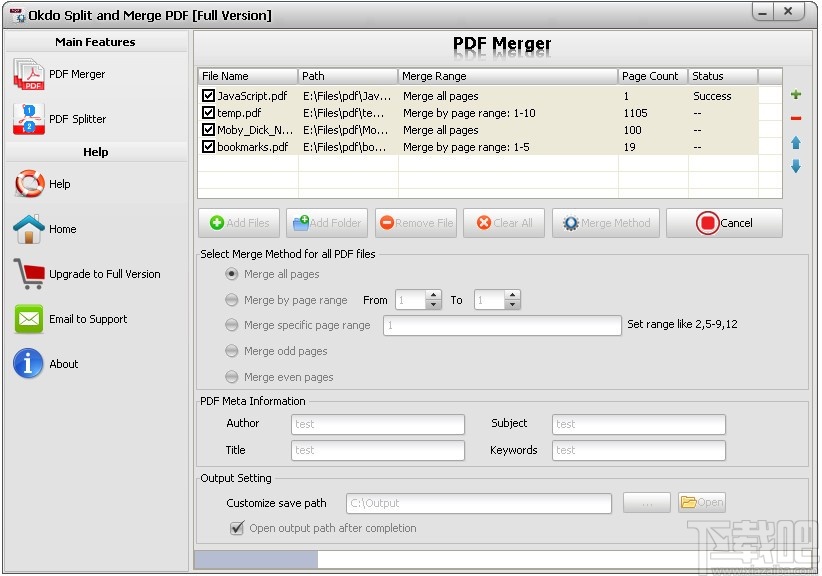This screenshot has width=822, height=576.
Task: Uncheck the bookmarks.pdf checkbox
Action: tap(206, 147)
